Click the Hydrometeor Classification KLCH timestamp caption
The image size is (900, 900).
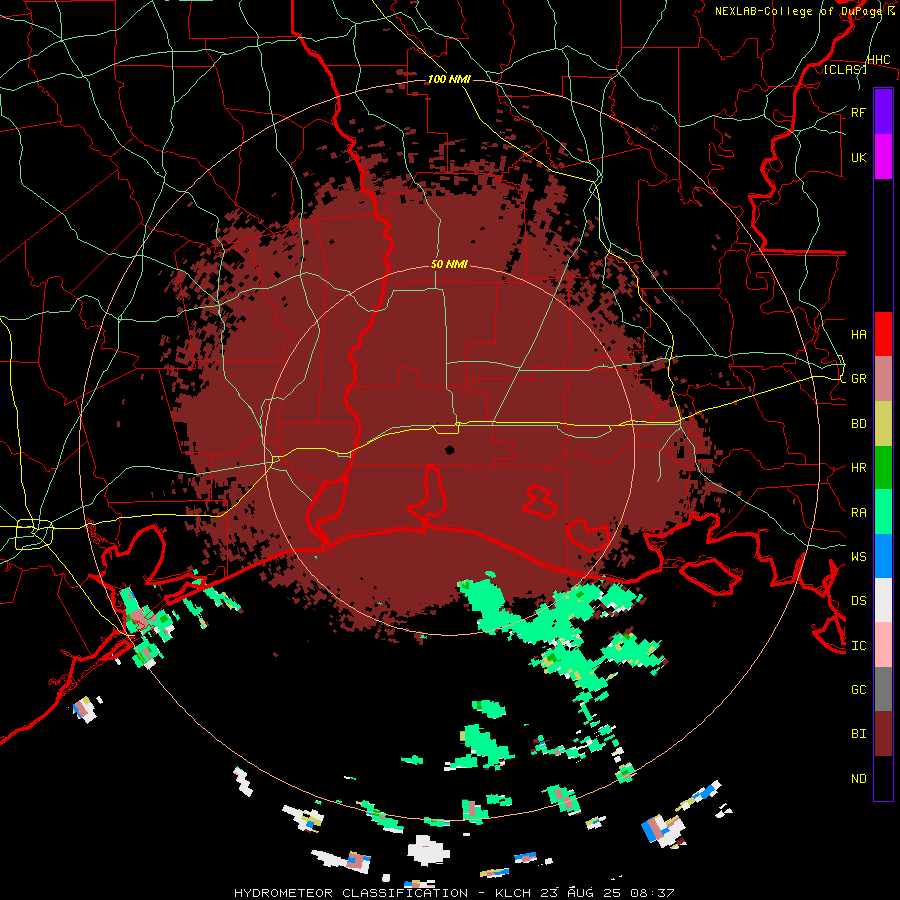click(453, 893)
